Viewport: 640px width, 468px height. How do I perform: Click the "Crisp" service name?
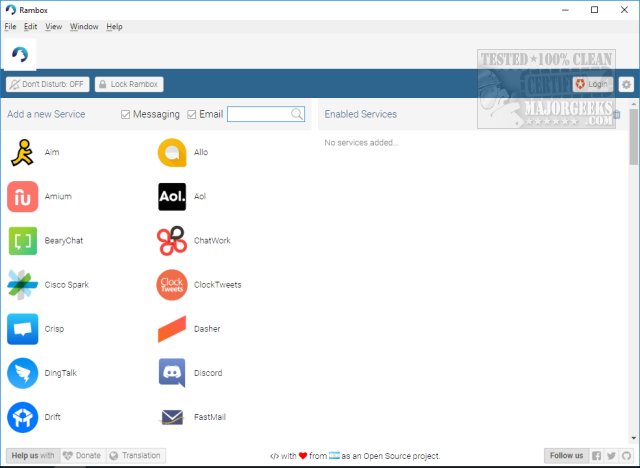click(x=54, y=329)
